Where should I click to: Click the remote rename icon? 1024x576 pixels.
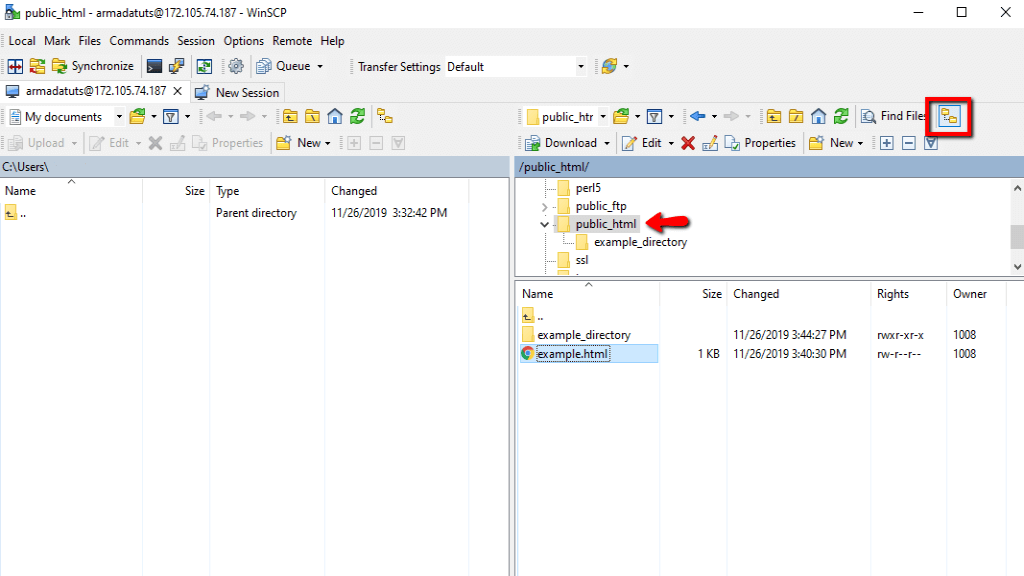click(x=710, y=143)
